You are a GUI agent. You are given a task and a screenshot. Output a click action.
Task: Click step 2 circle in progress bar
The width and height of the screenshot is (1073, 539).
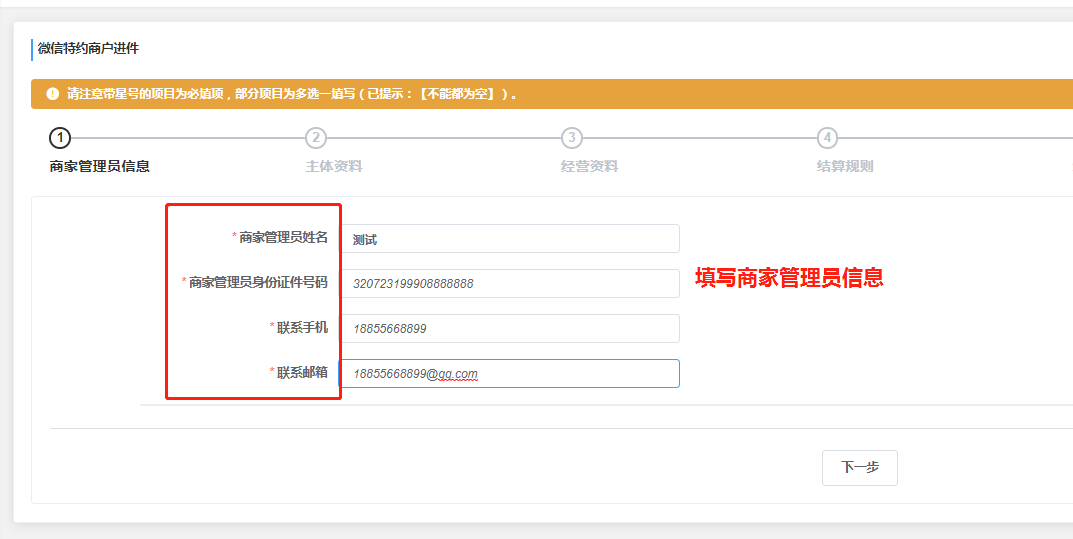coord(315,138)
